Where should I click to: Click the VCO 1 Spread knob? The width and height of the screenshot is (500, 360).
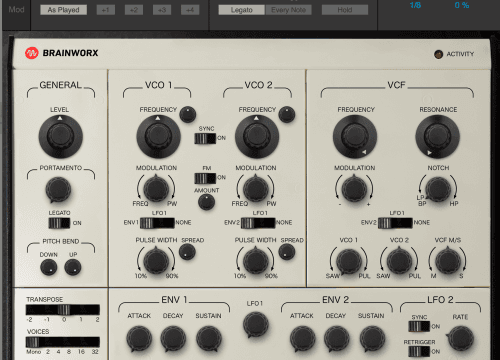point(187,252)
